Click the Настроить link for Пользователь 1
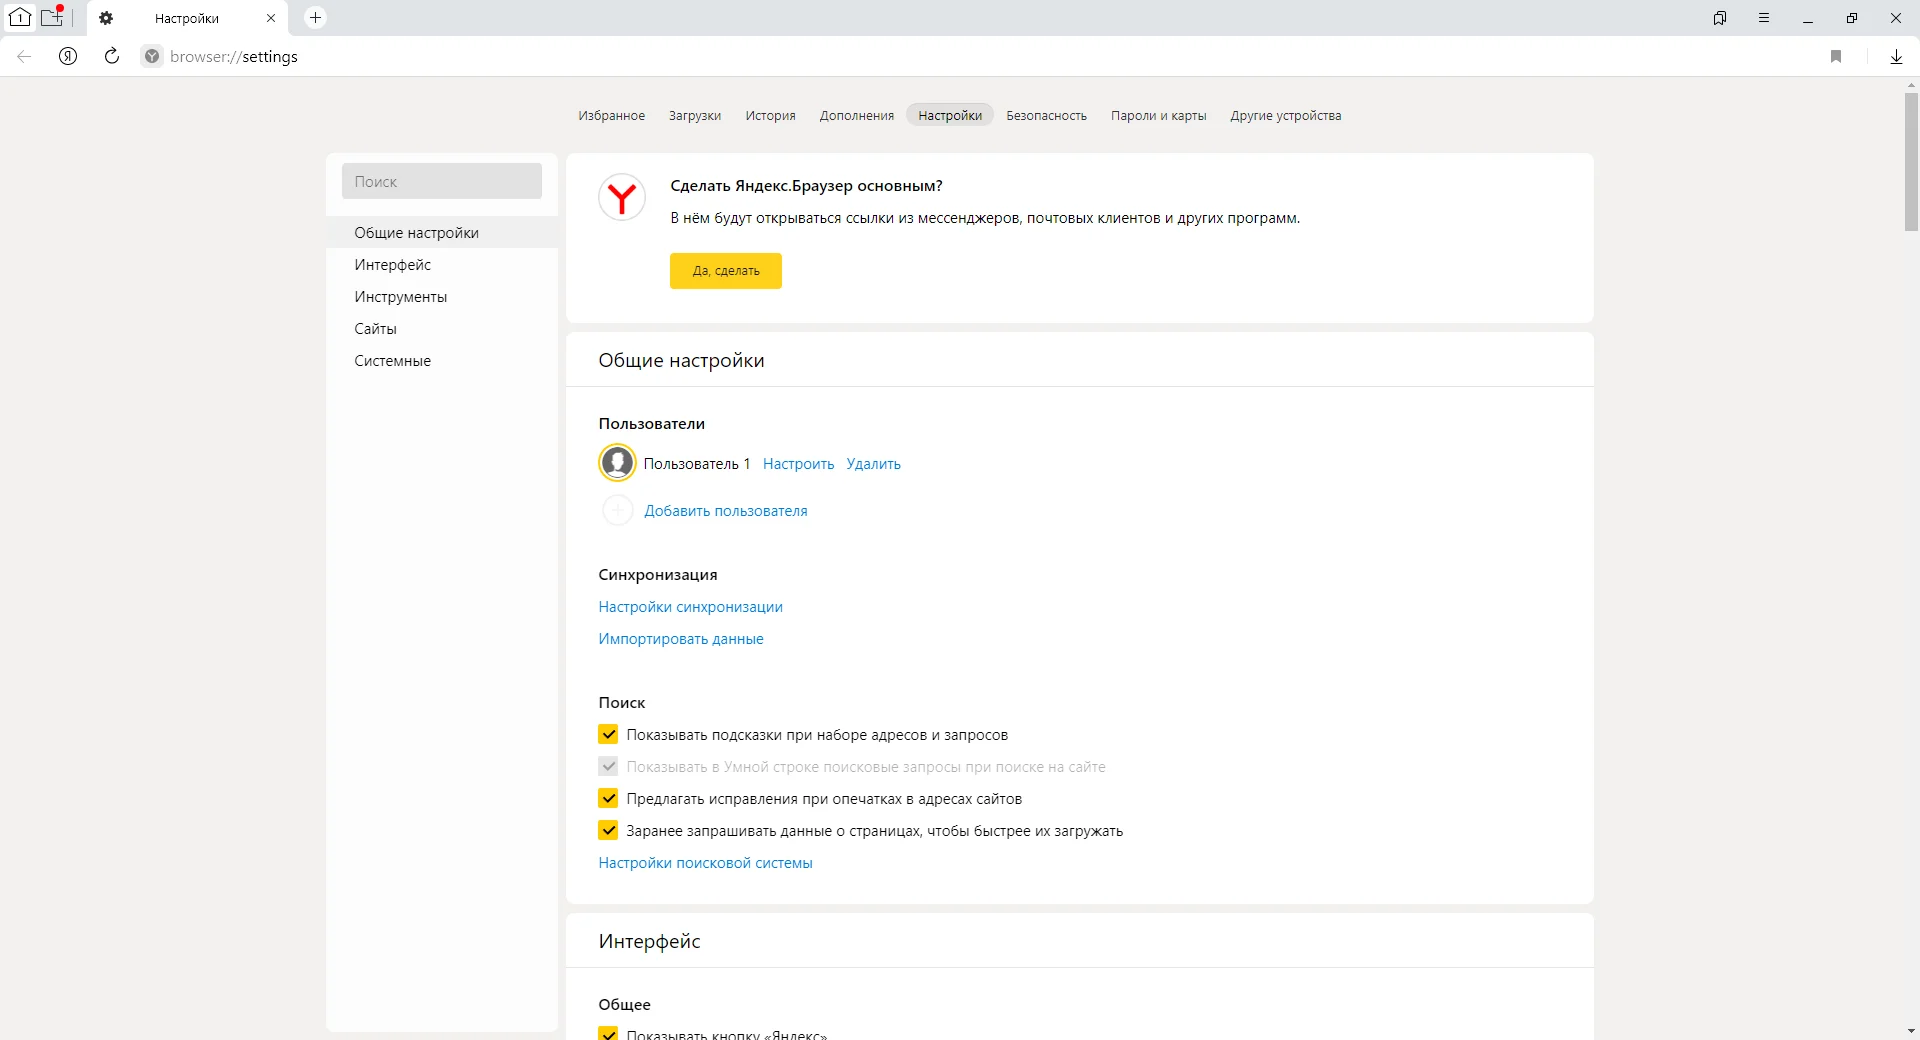1920x1040 pixels. 798,464
